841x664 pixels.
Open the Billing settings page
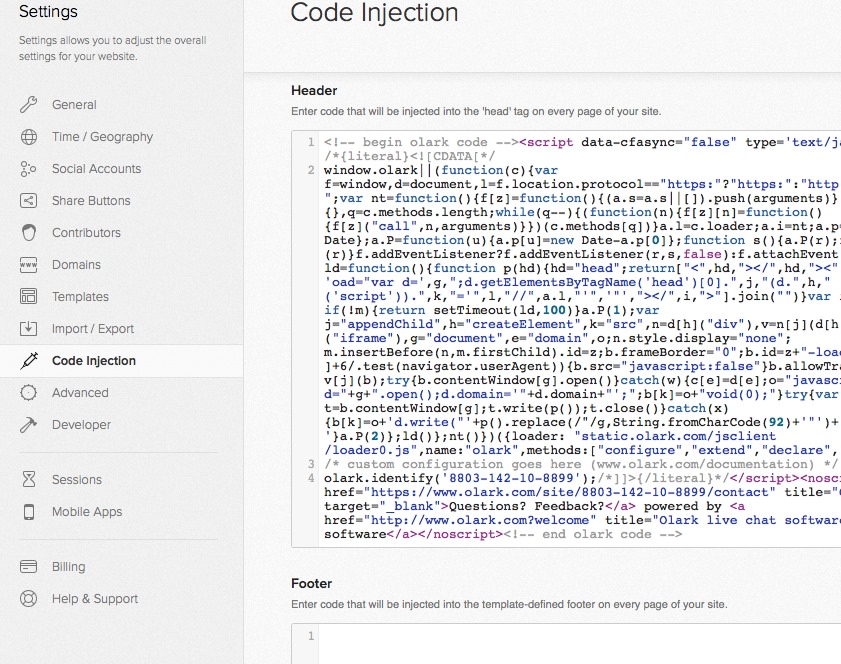68,567
